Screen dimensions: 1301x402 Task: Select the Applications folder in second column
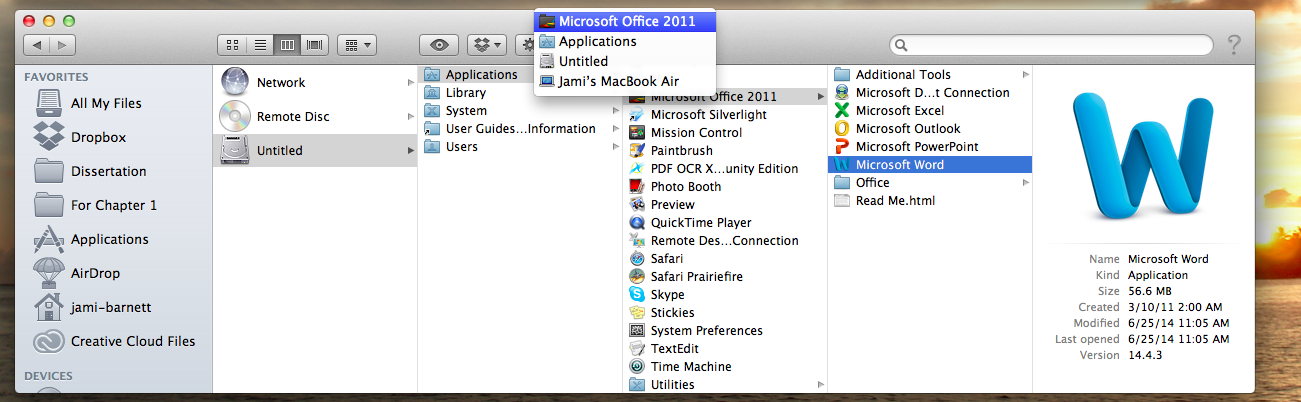(x=481, y=74)
